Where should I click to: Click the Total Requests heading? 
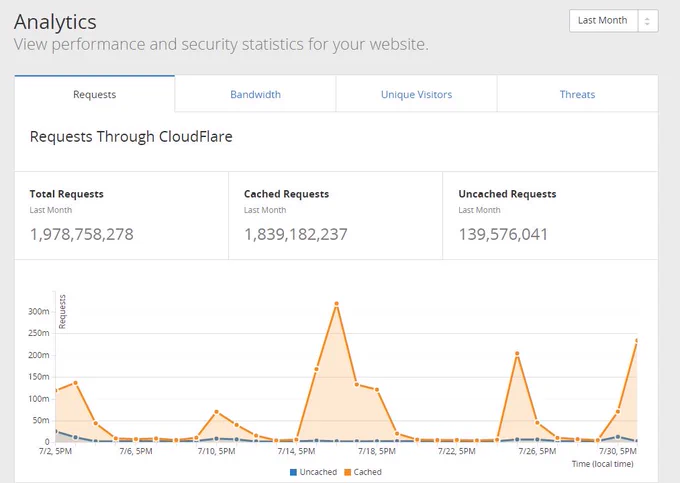click(66, 194)
